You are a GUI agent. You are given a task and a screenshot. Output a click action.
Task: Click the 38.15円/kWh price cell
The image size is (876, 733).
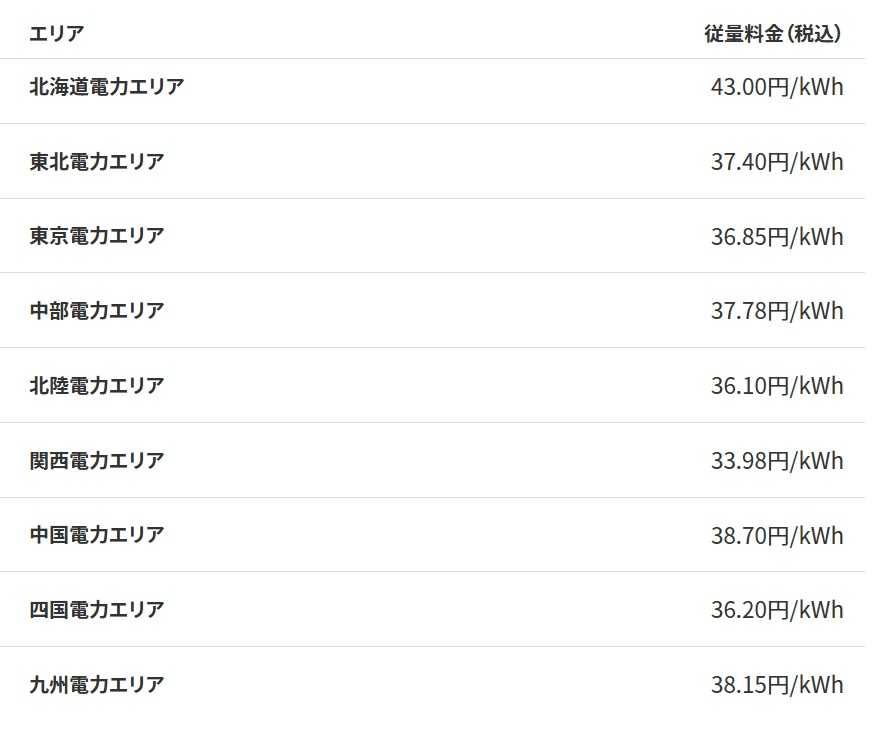tap(777, 685)
